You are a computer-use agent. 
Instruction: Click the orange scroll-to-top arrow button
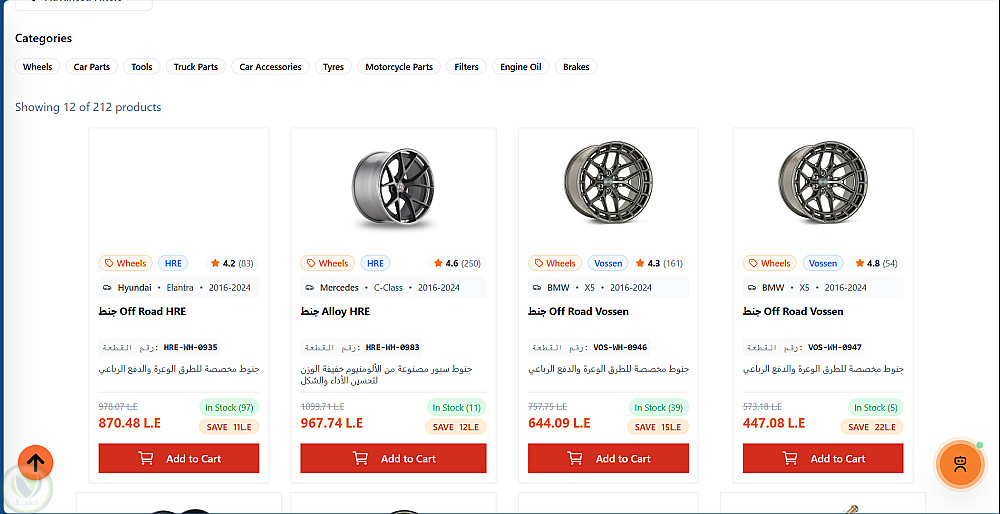click(36, 462)
